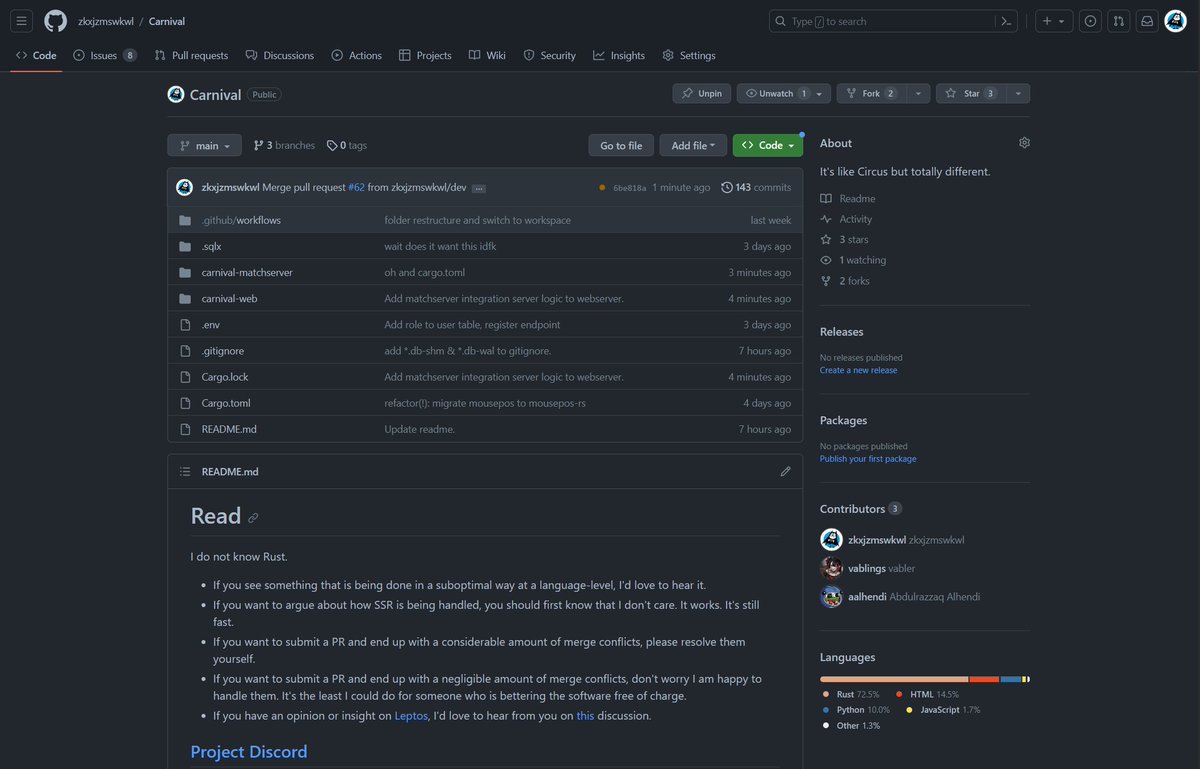Switch to the Projects tab
This screenshot has width=1200, height=769.
425,55
